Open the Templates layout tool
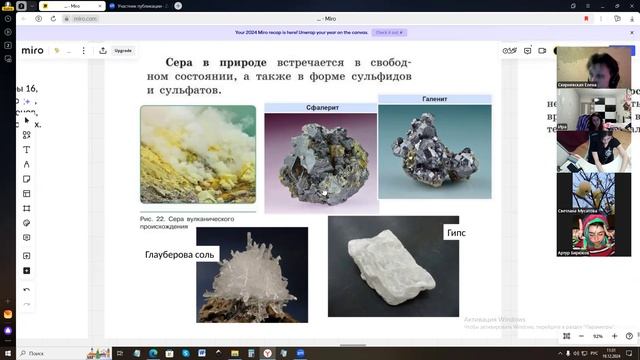640x360 pixels. coord(27,194)
